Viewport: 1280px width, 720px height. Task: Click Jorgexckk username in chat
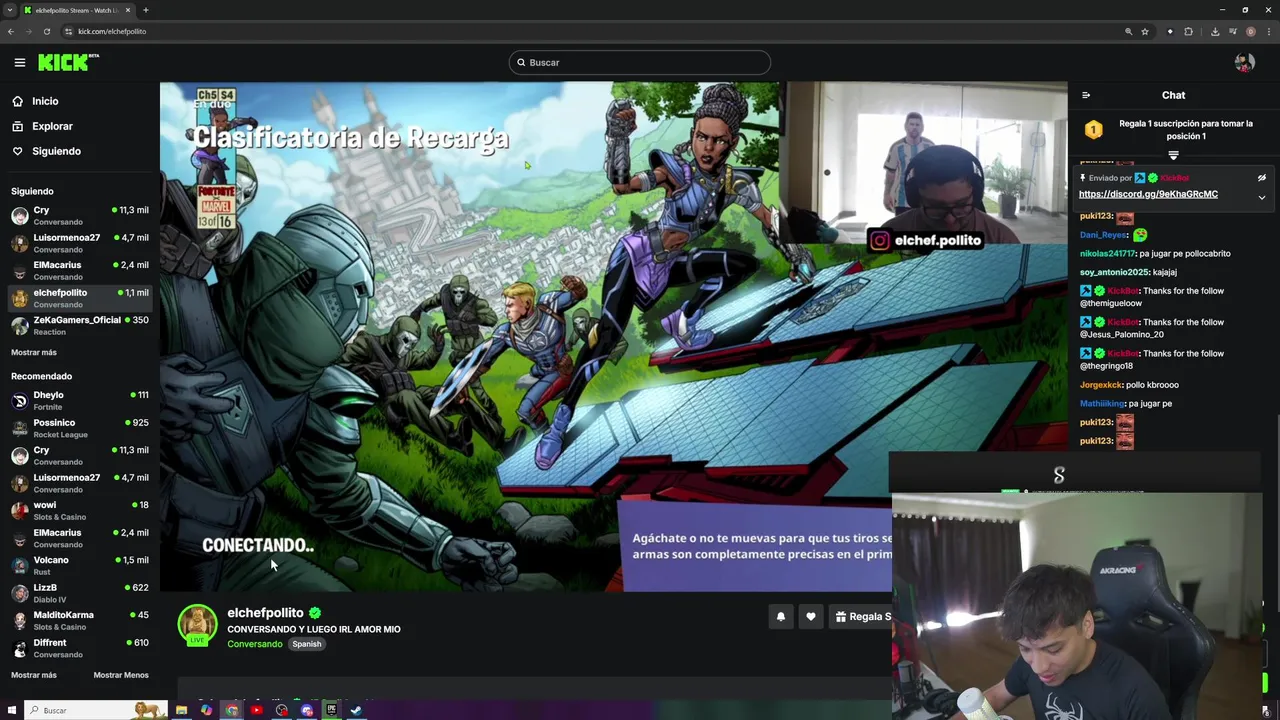[1101, 385]
